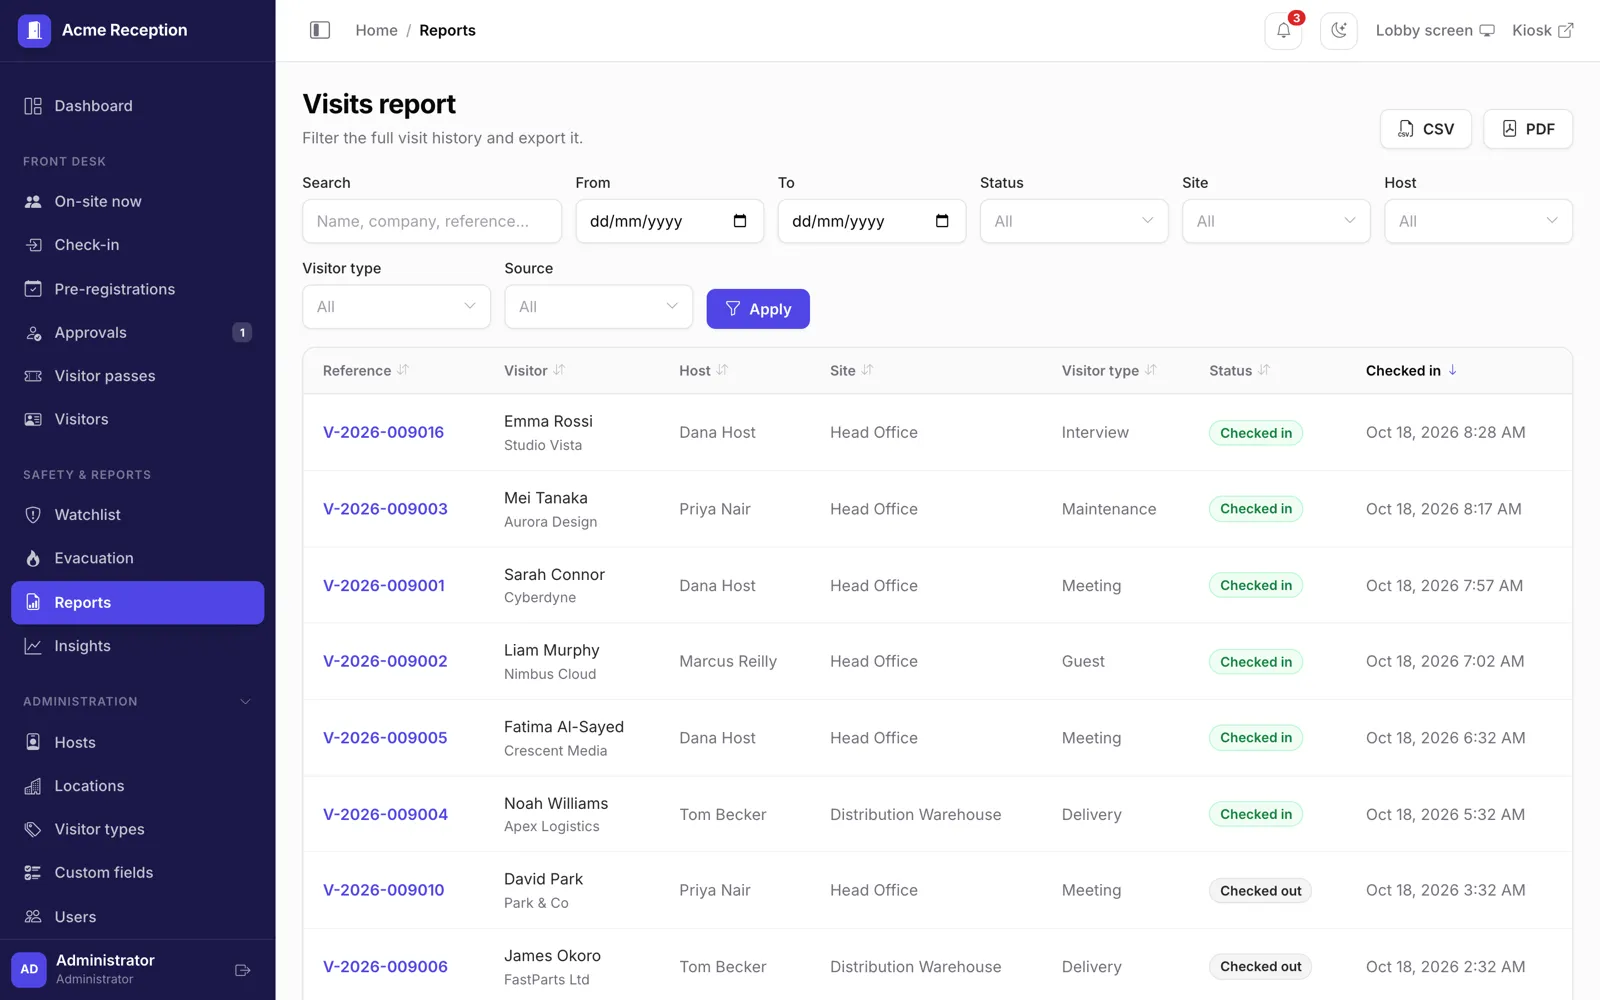Click the From date field
This screenshot has width=1600, height=1000.
tap(669, 221)
